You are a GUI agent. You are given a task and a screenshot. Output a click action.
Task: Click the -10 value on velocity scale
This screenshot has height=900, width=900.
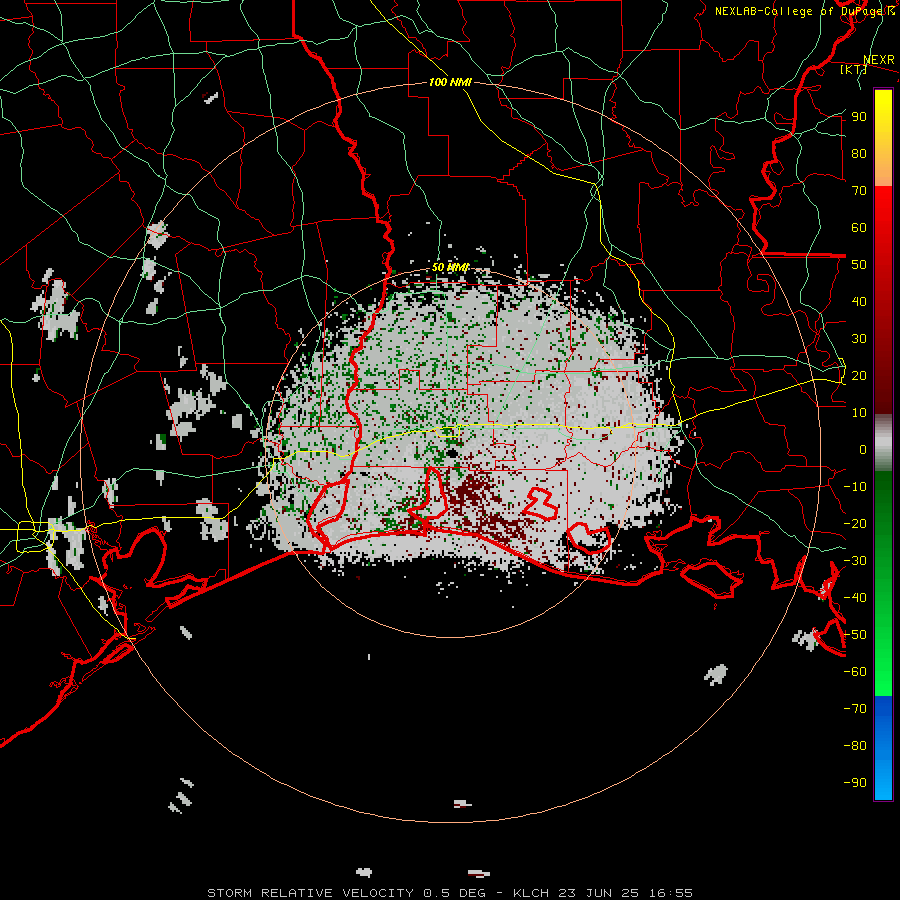855,487
